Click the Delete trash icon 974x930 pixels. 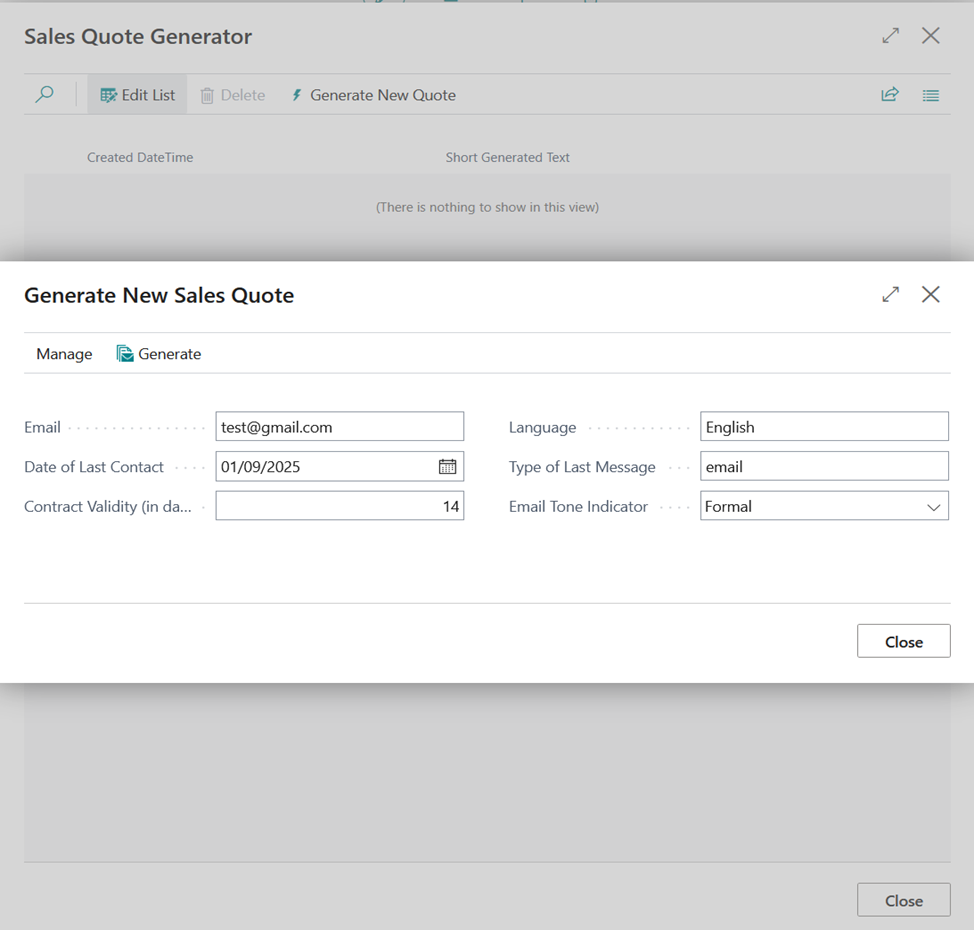pyautogui.click(x=208, y=96)
